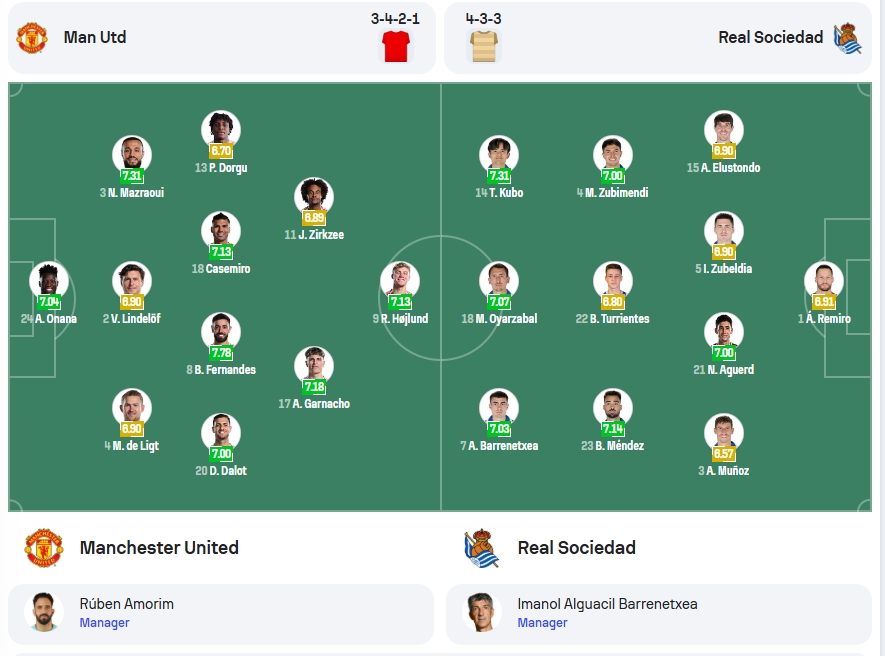This screenshot has height=656, width=885.
Task: Click the Real Sociedad crest in header
Action: coord(847,38)
